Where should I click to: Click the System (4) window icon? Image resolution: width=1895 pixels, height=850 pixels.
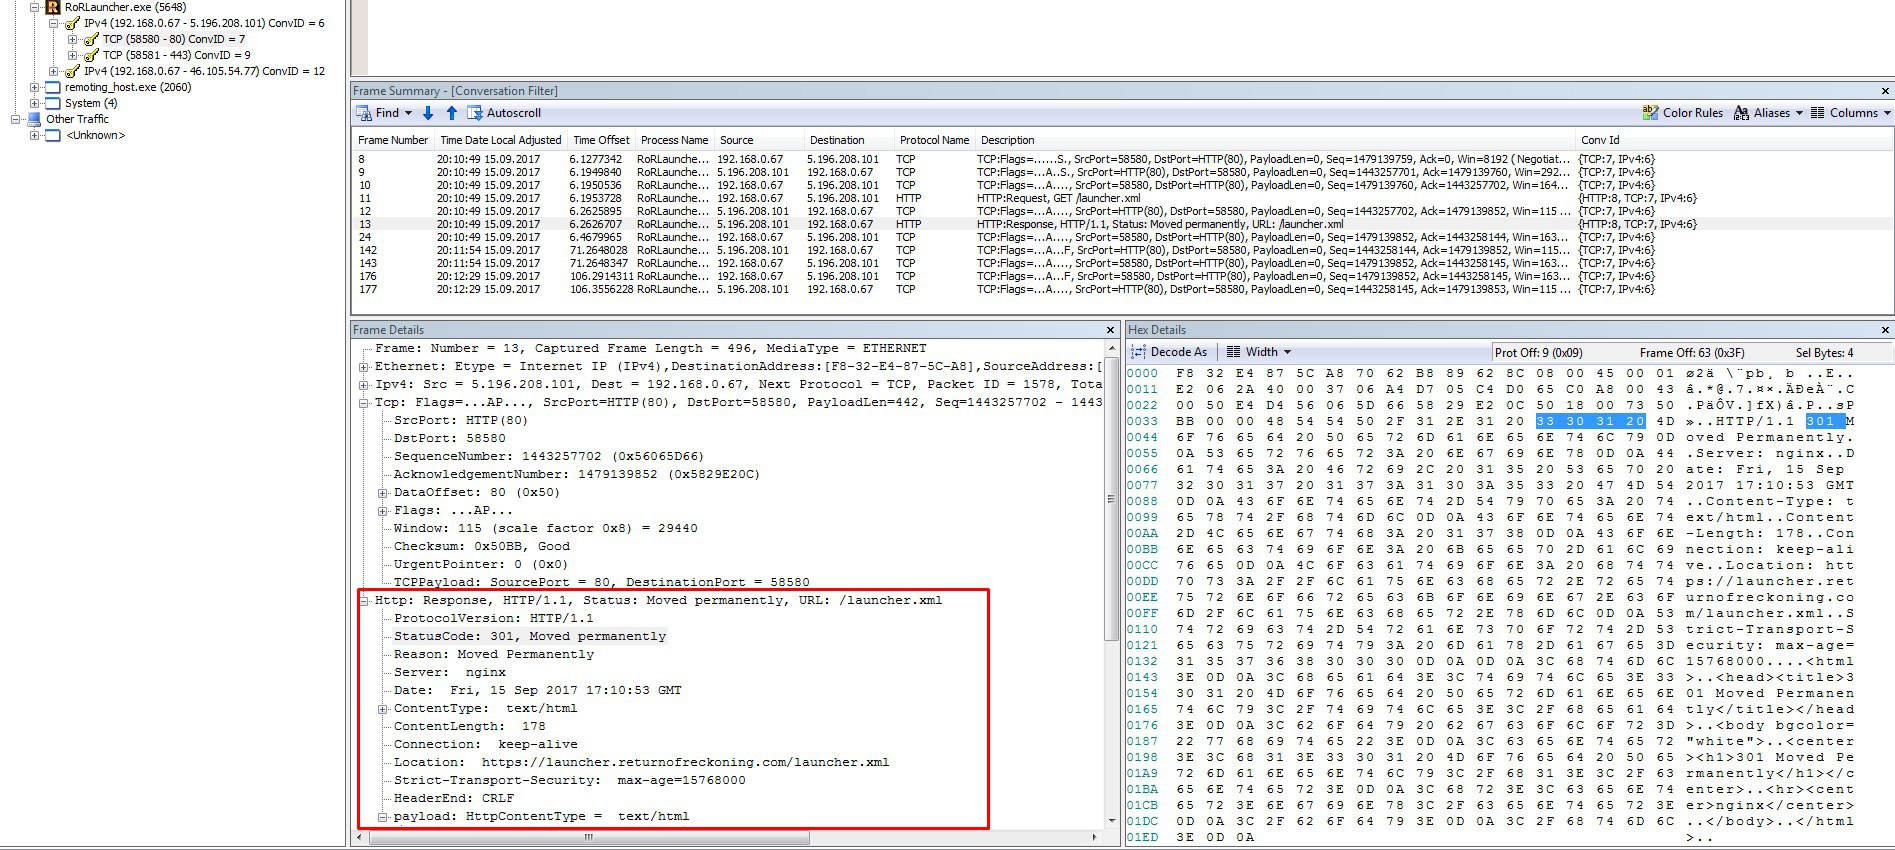coord(53,103)
